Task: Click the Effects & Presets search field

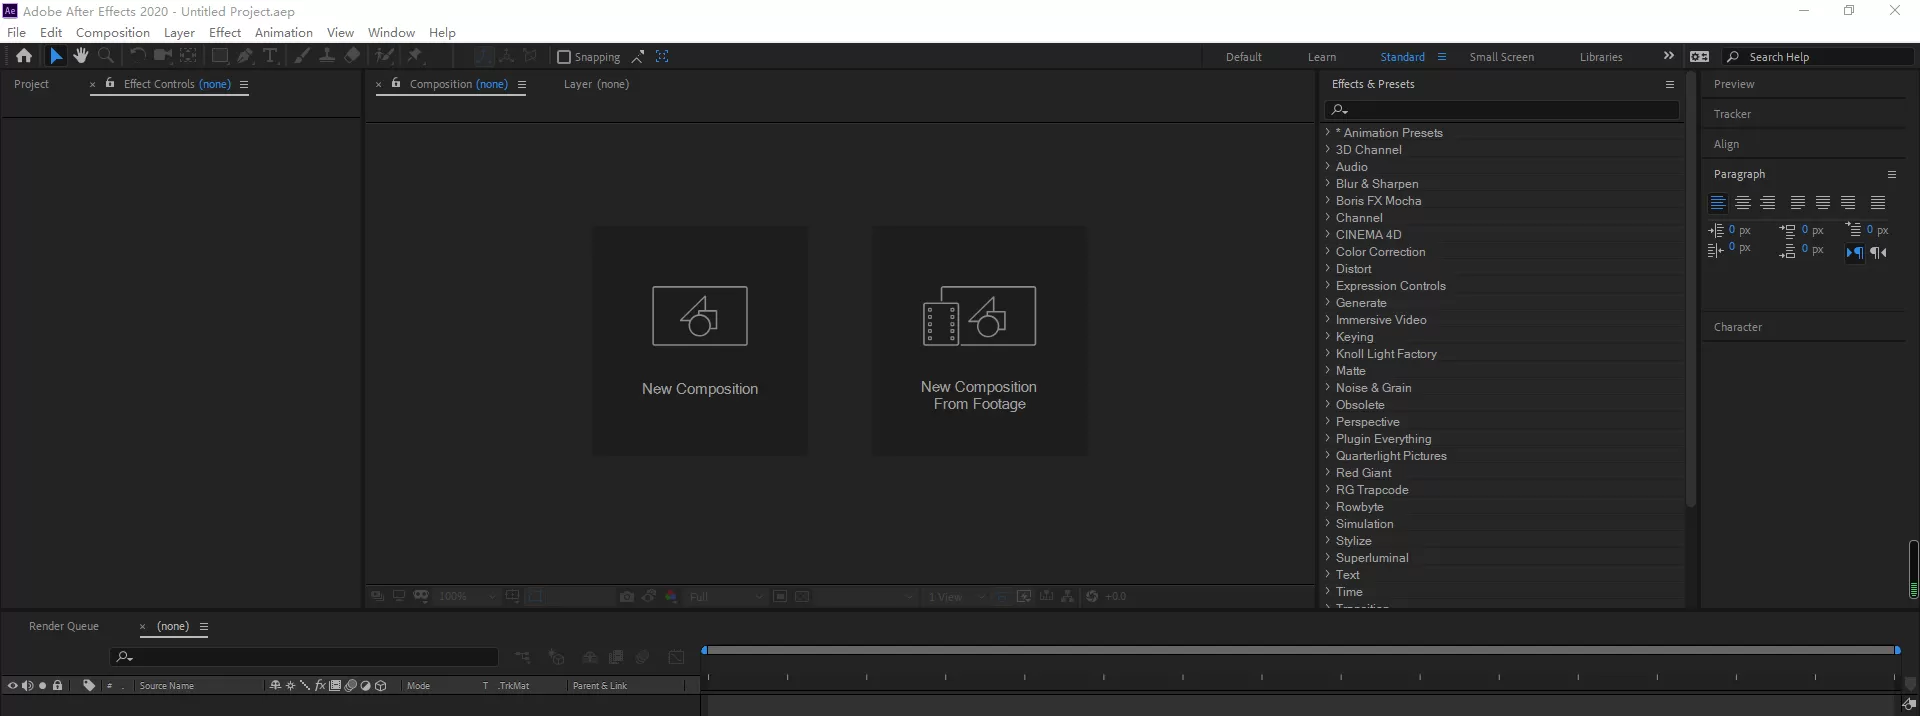Action: (x=1502, y=110)
